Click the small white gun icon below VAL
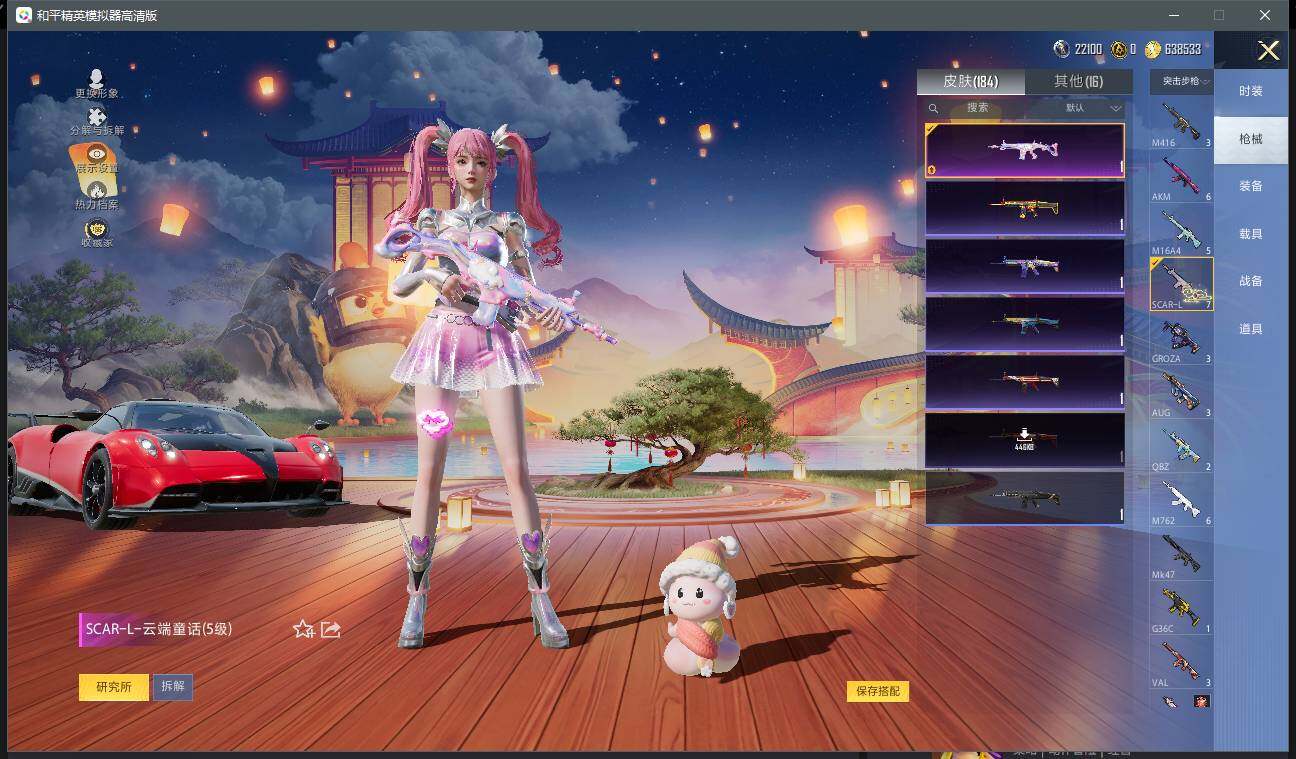1296x759 pixels. (1170, 701)
